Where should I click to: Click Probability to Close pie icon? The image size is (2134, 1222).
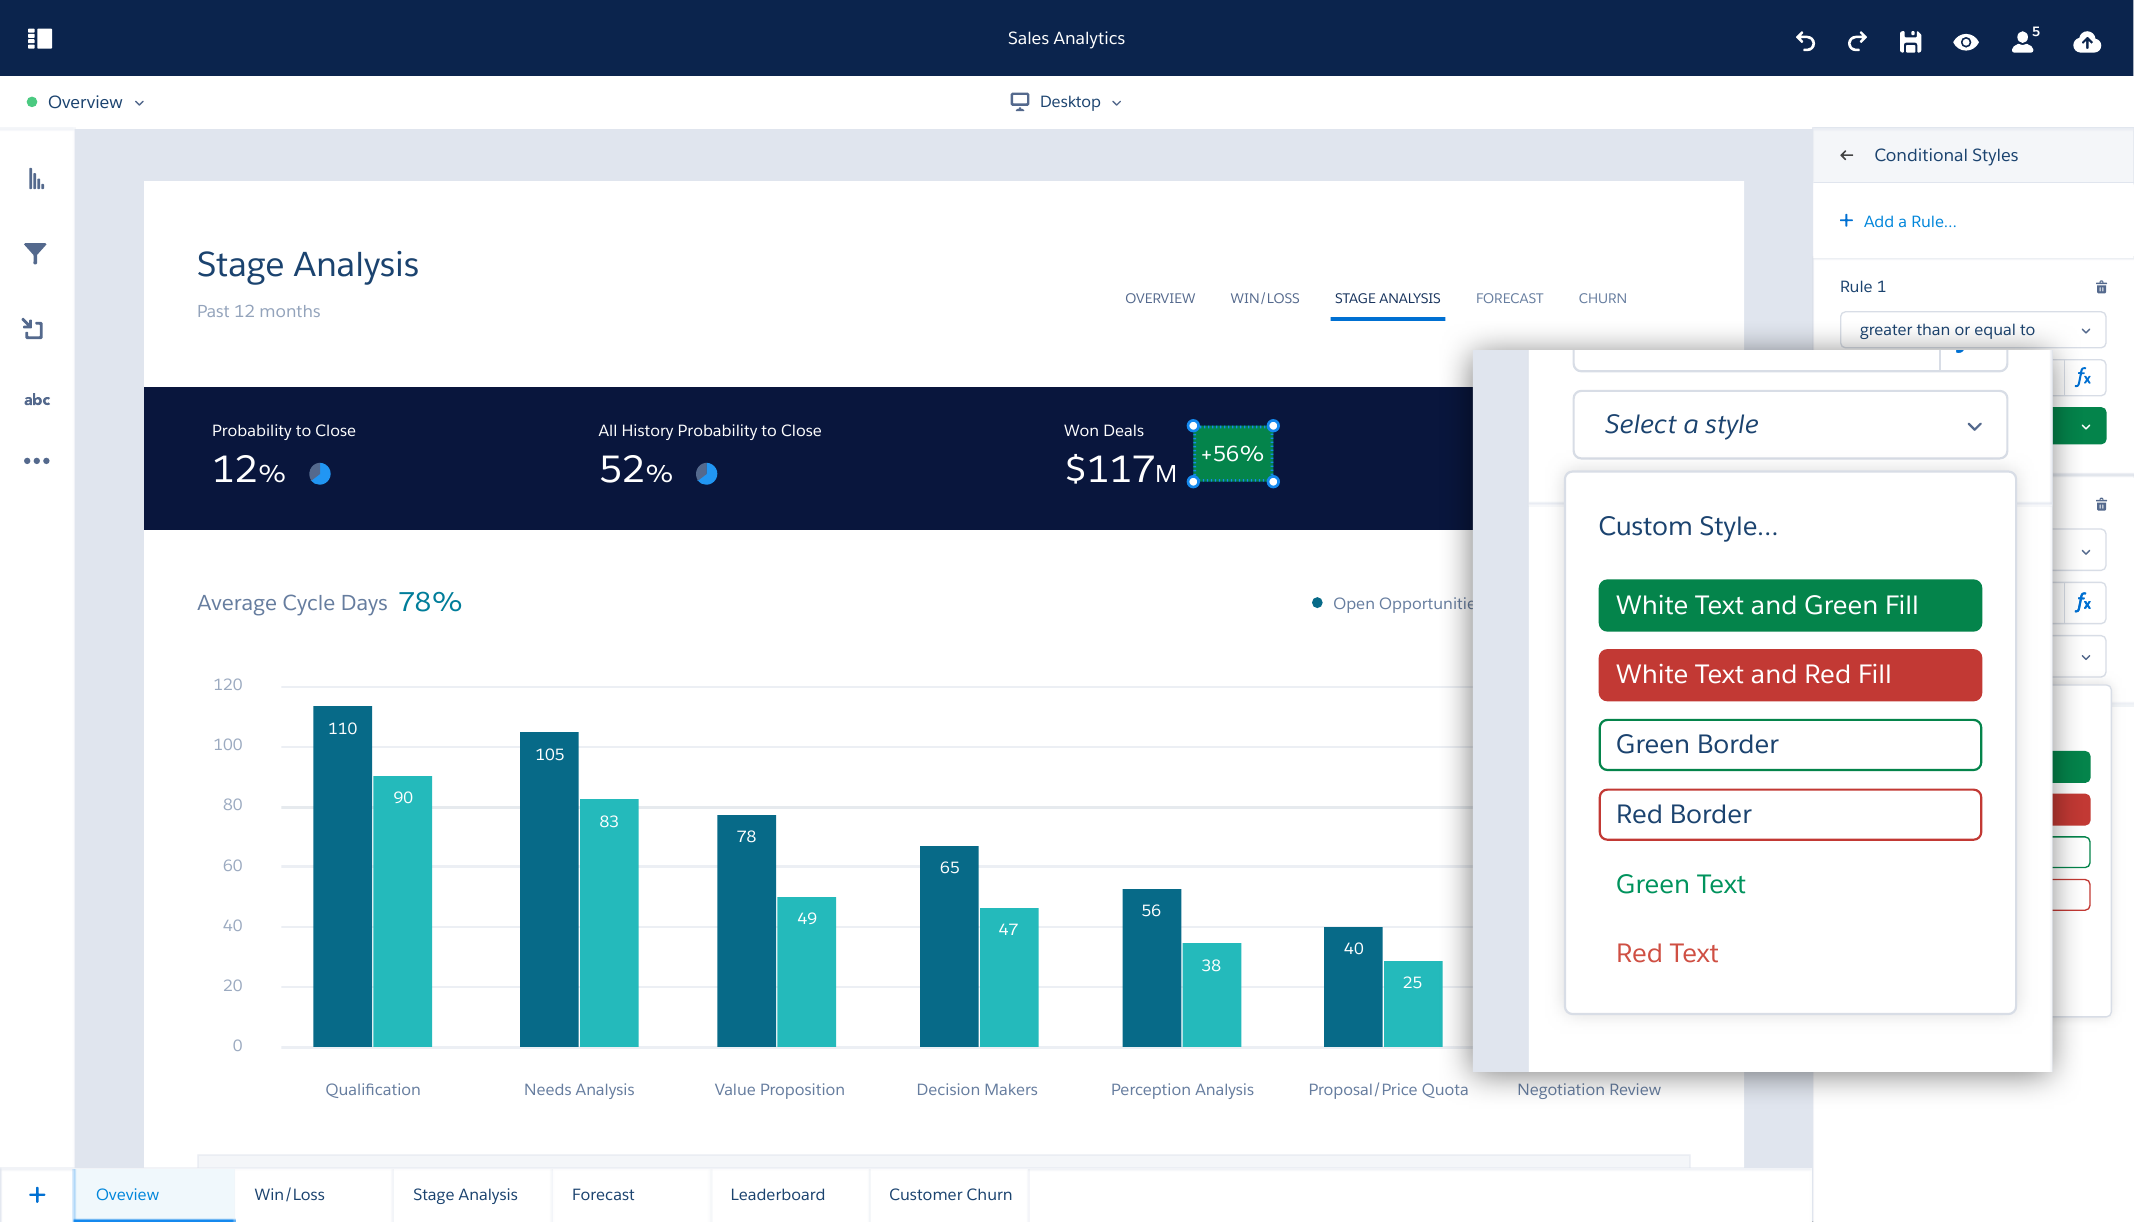(320, 474)
